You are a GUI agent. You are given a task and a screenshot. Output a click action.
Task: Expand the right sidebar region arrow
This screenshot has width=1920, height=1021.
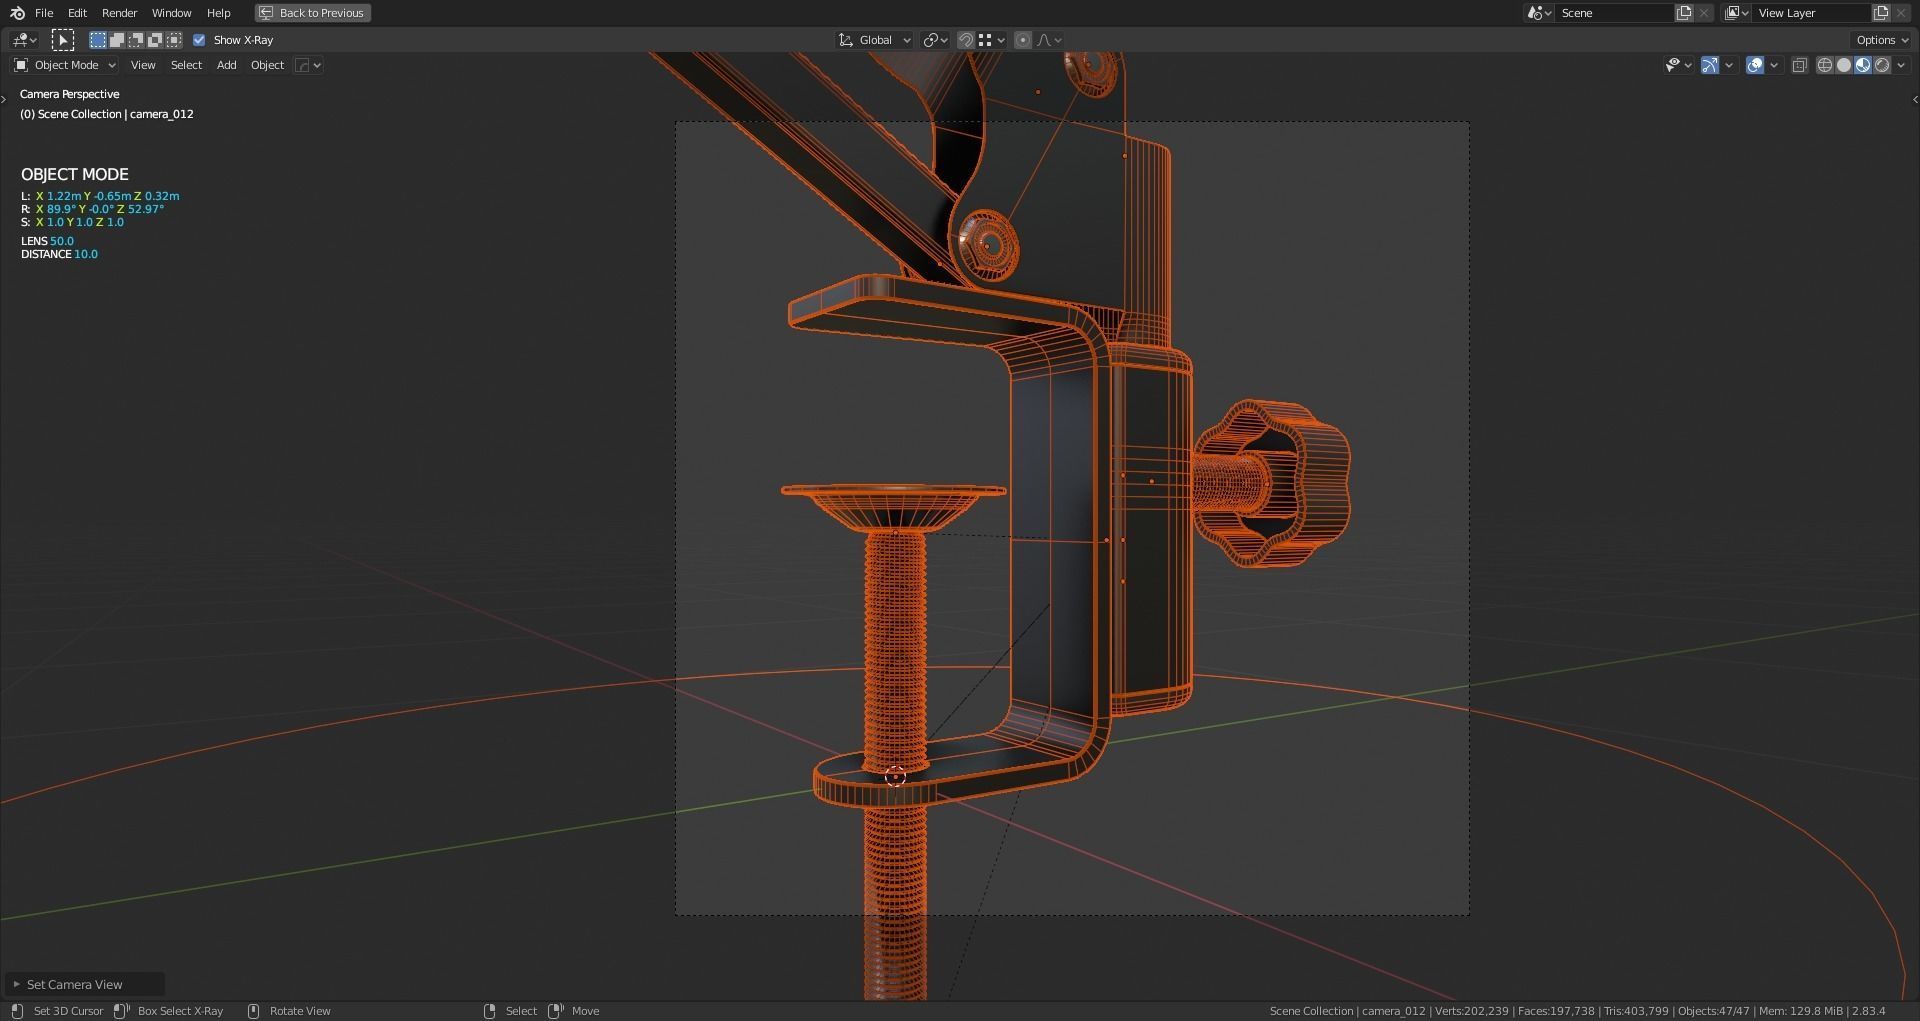tap(1915, 99)
